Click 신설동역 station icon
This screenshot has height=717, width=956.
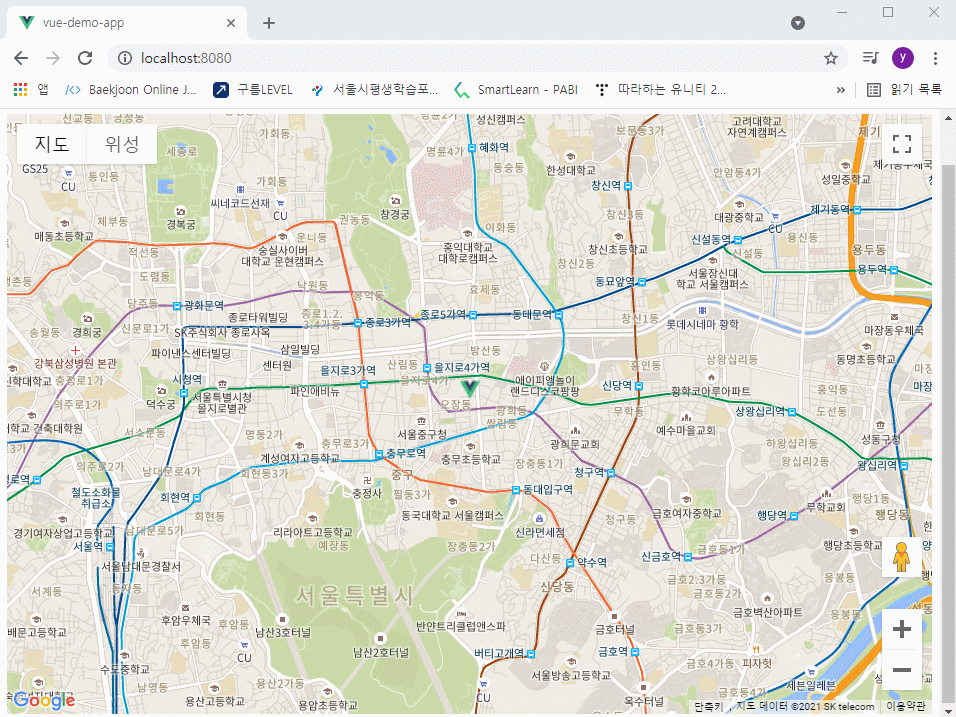738,240
